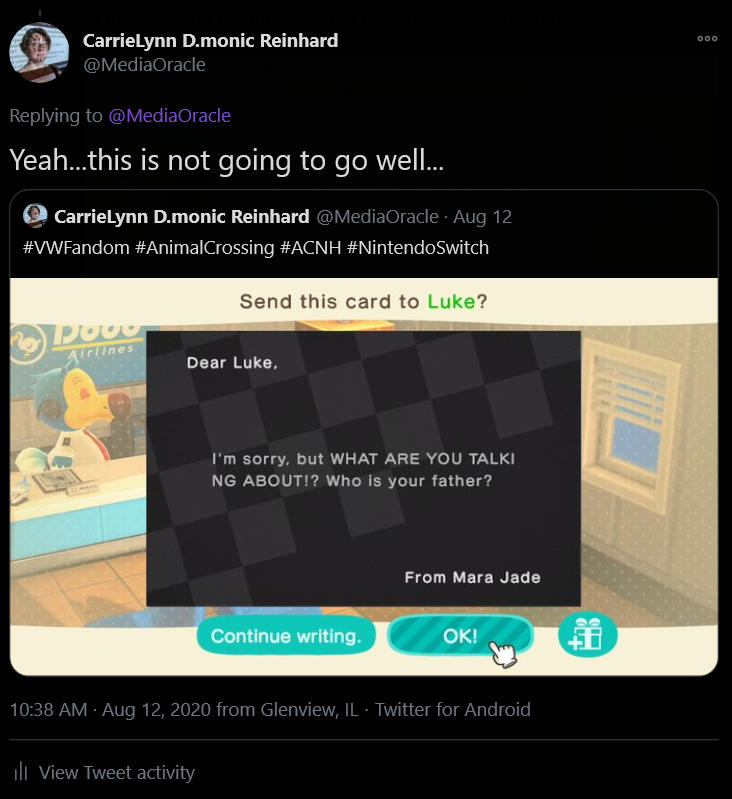
Task: Open the #NintendoSwitch hashtag
Action: pyautogui.click(x=418, y=248)
